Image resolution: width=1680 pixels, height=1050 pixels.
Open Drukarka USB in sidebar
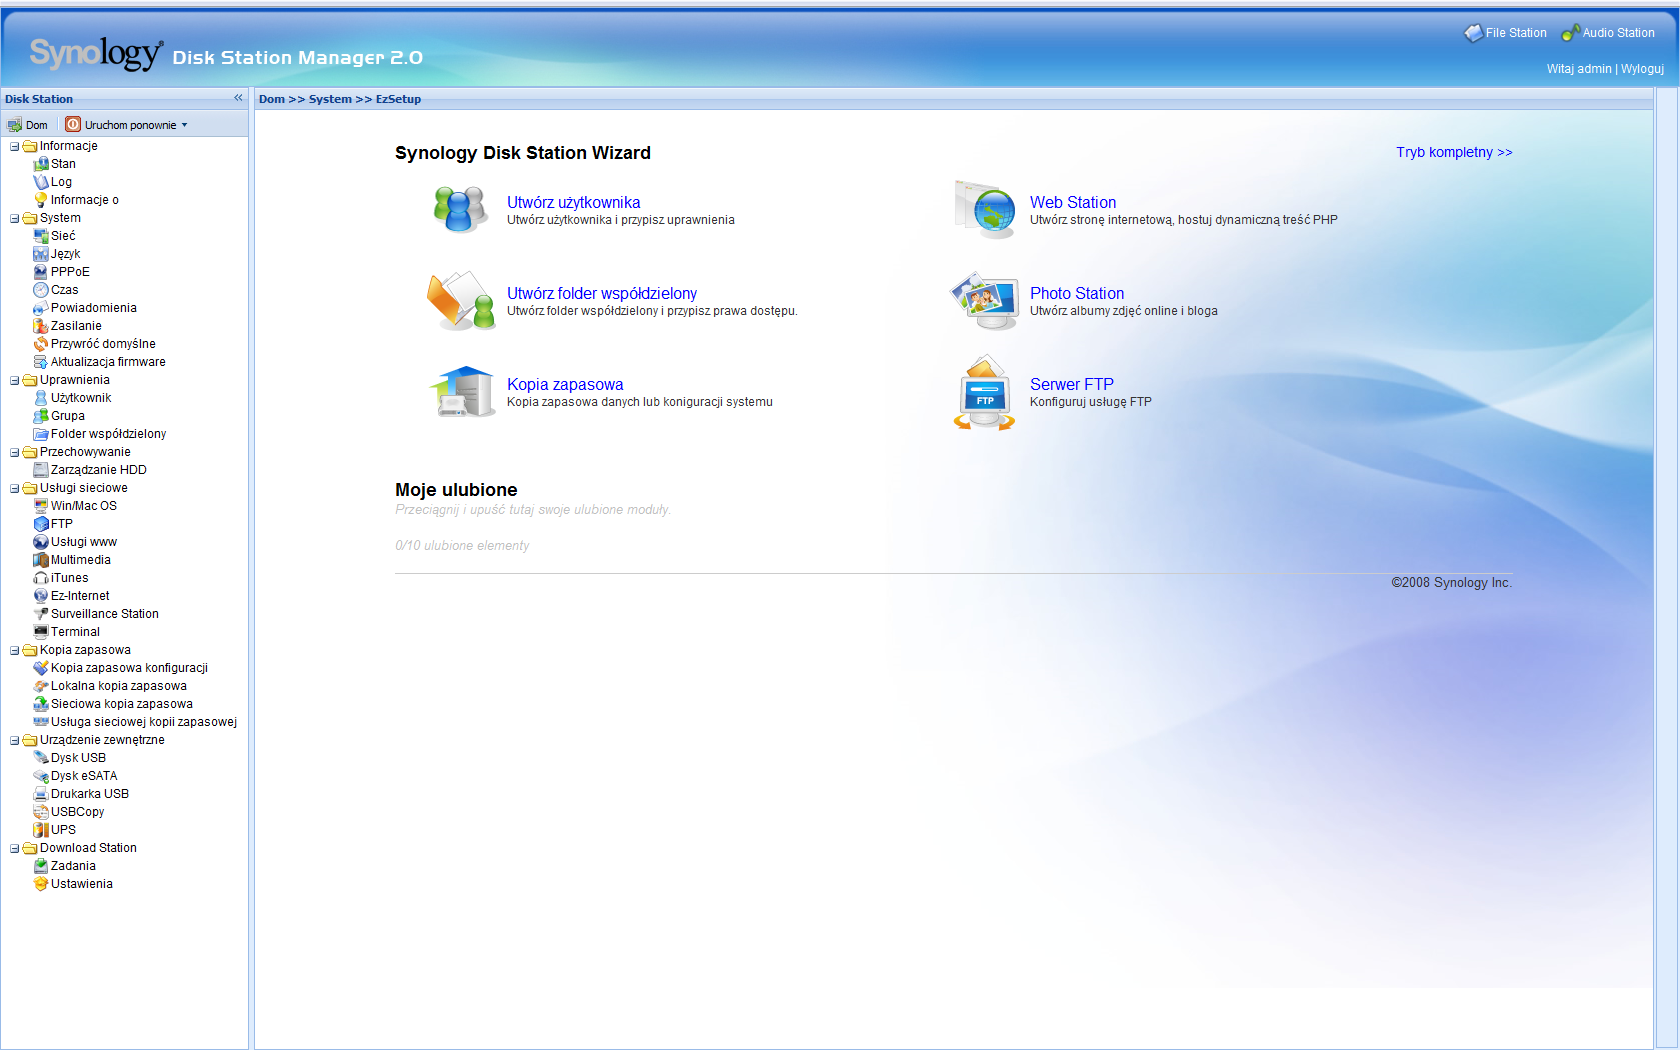90,794
